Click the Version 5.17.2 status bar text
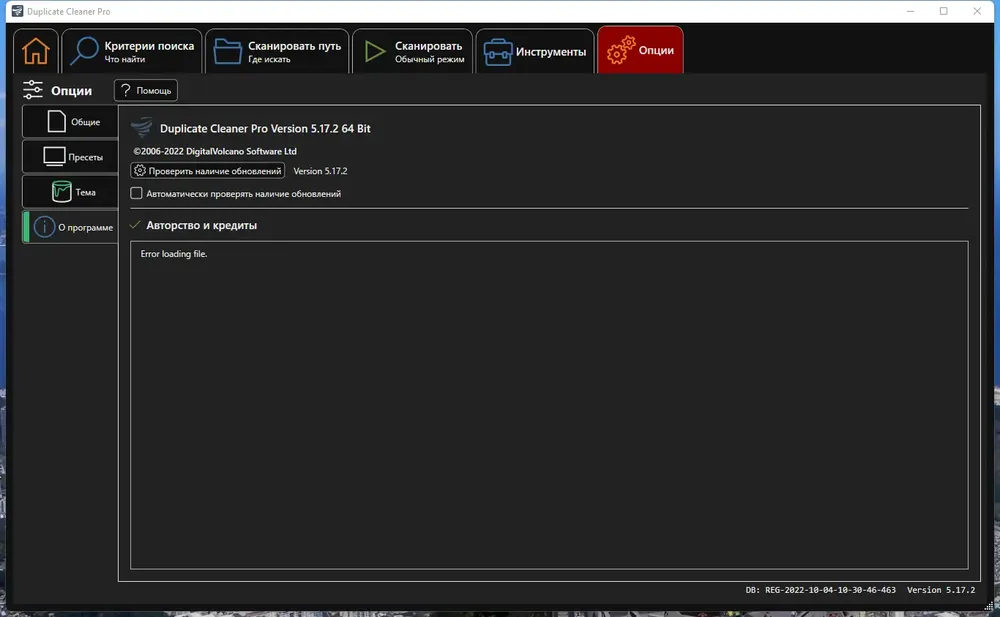 (941, 590)
